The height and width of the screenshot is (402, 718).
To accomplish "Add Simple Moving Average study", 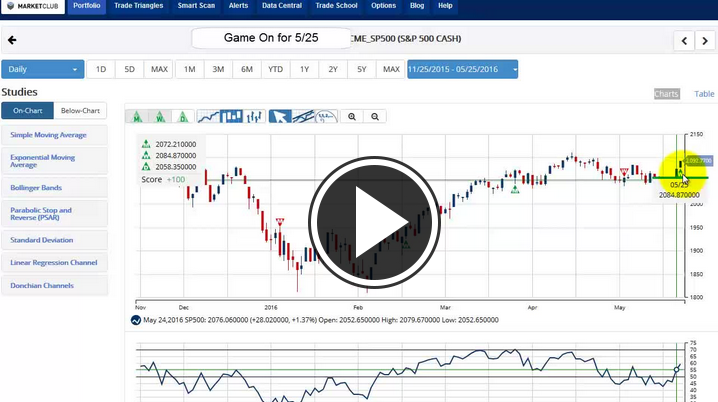I will pyautogui.click(x=54, y=135).
